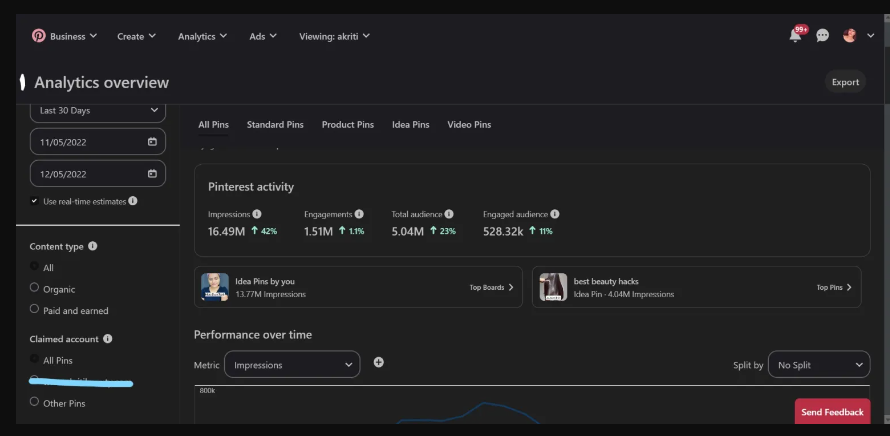This screenshot has width=890, height=436.
Task: Show the Content type info icon
Action: pyautogui.click(x=93, y=246)
